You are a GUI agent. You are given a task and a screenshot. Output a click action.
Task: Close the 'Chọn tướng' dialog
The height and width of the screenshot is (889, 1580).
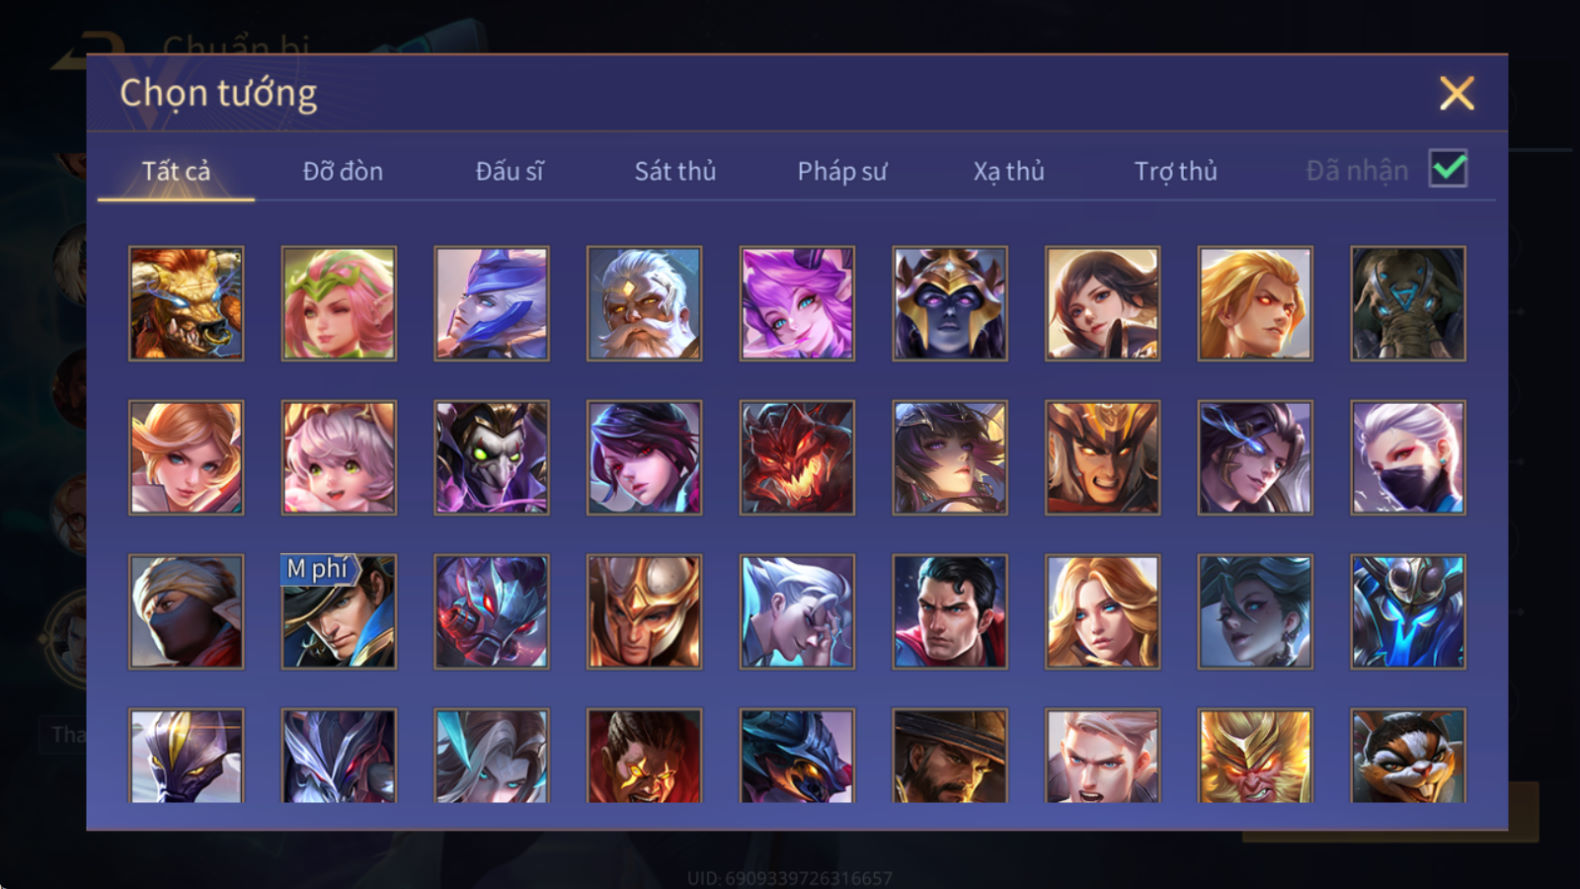(x=1456, y=93)
